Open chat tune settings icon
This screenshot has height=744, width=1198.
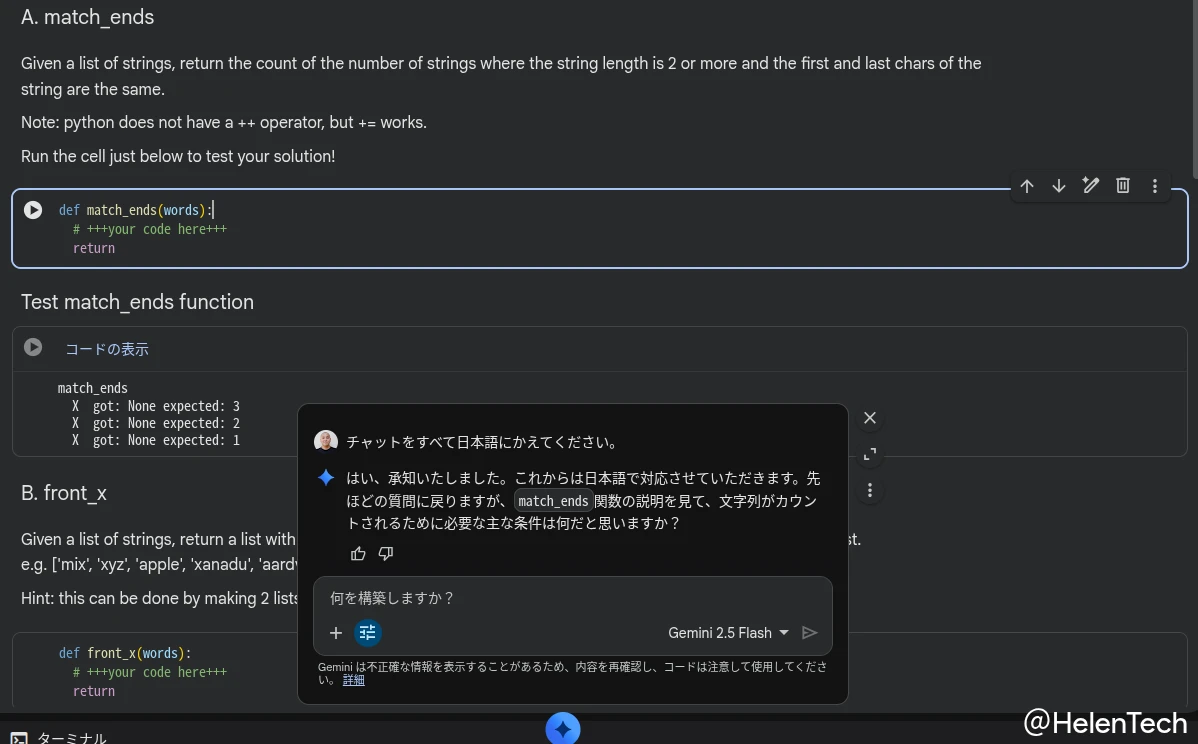[x=367, y=632]
